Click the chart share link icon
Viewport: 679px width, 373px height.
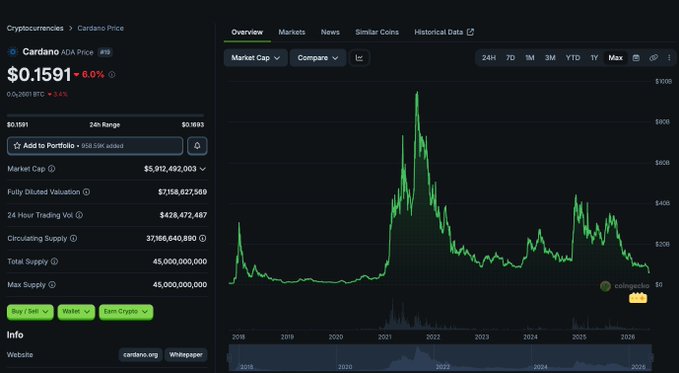tap(653, 58)
